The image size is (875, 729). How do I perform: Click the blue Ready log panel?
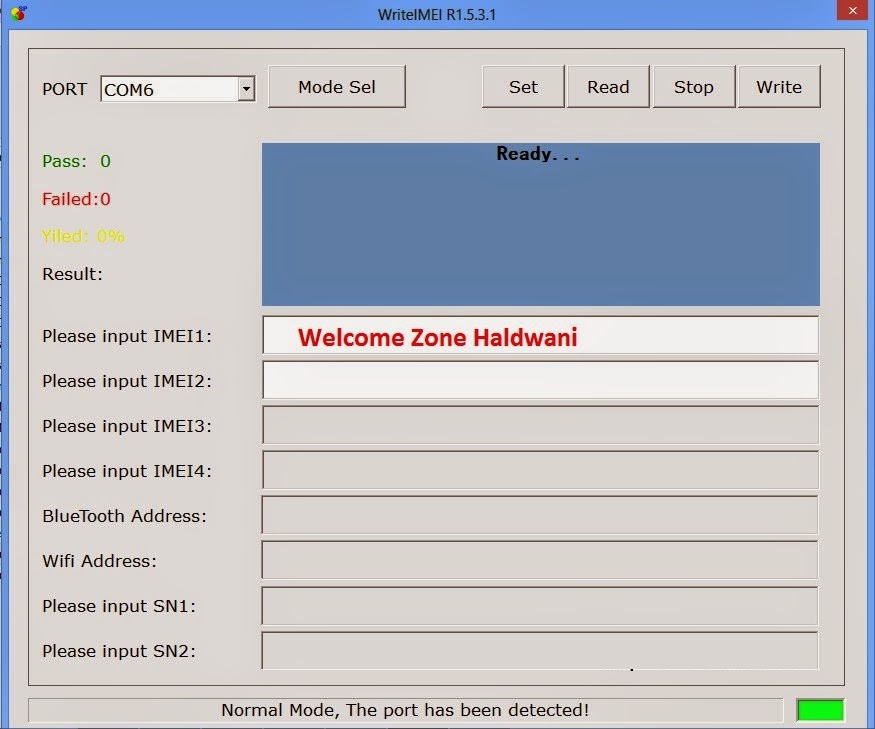pyautogui.click(x=541, y=224)
